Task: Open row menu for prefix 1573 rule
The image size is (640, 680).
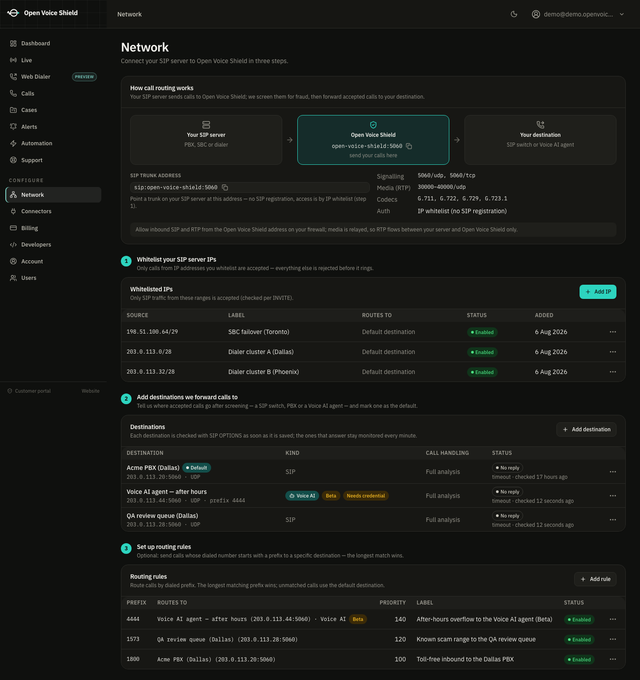Action: pos(613,639)
